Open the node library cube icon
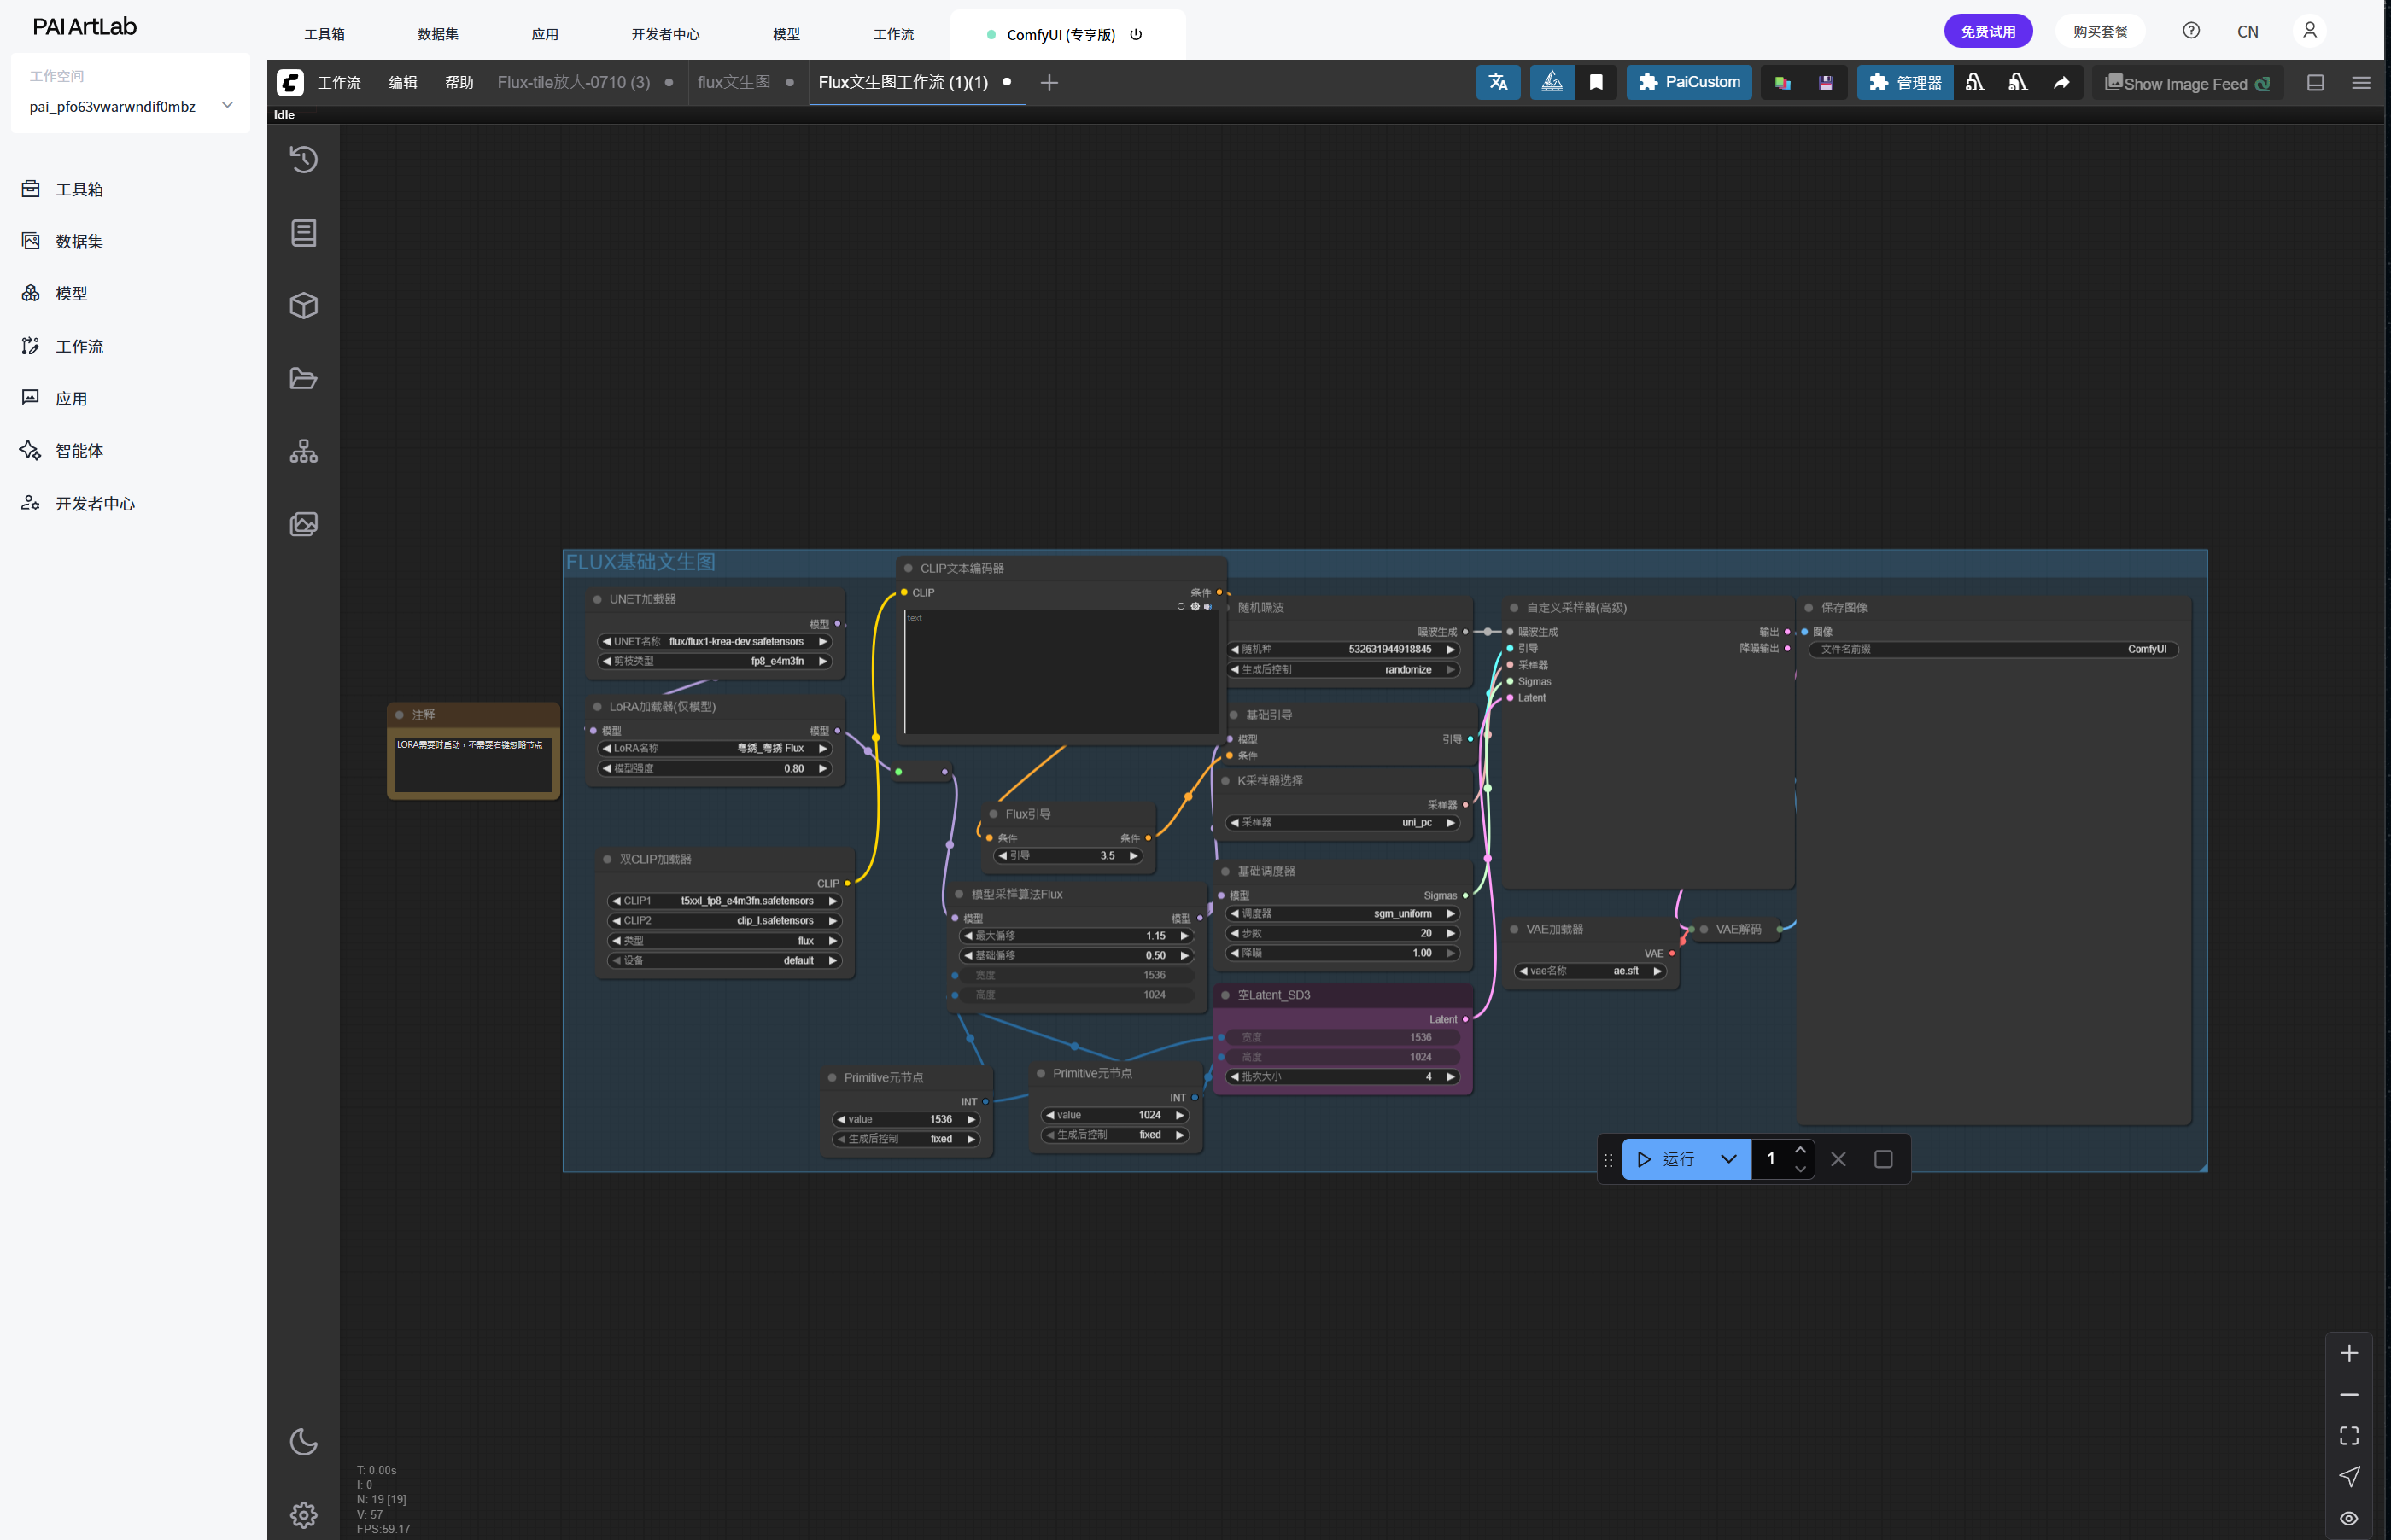2391x1540 pixels. [303, 306]
